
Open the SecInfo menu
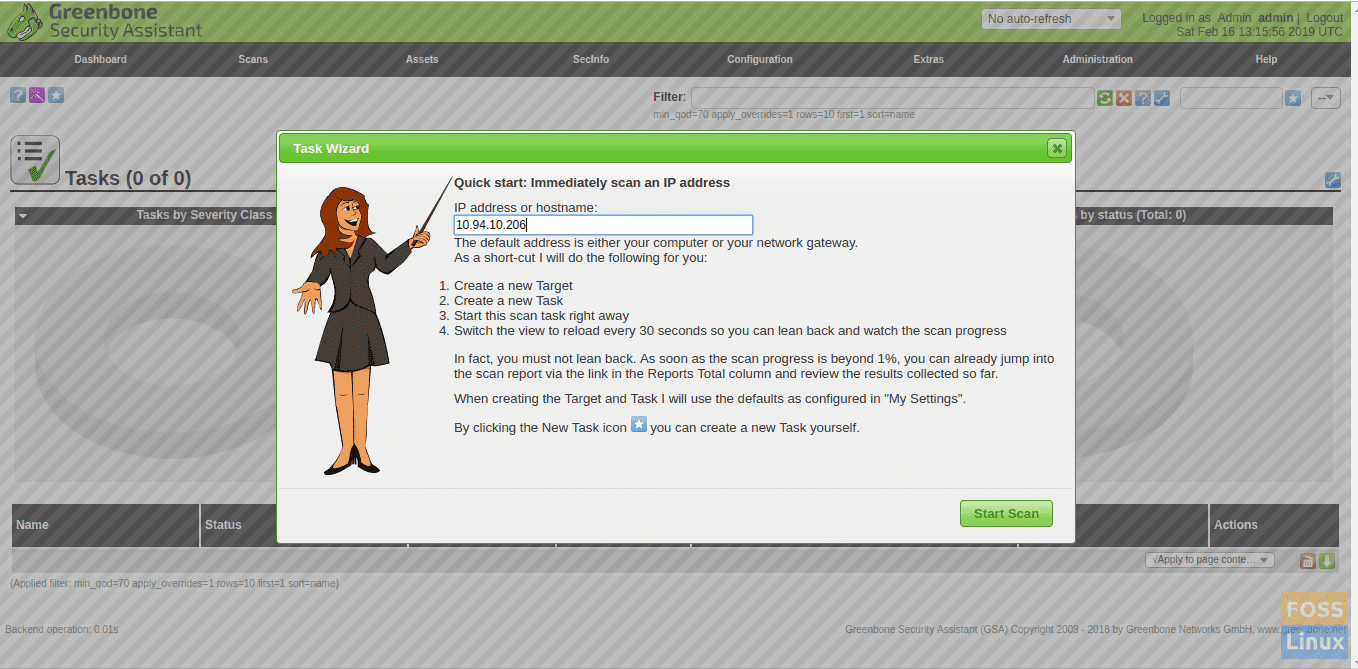[x=591, y=59]
